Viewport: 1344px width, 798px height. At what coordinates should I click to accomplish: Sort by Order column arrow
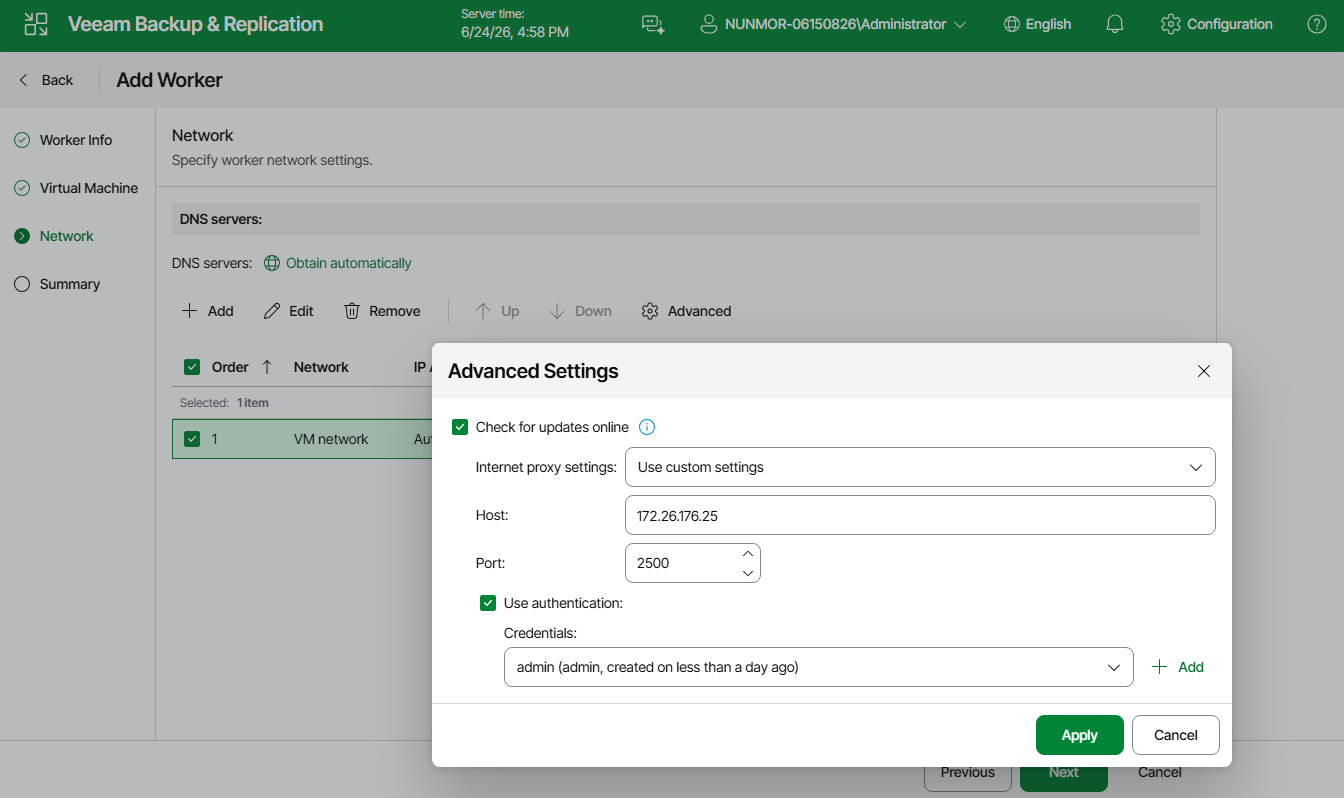pos(267,367)
